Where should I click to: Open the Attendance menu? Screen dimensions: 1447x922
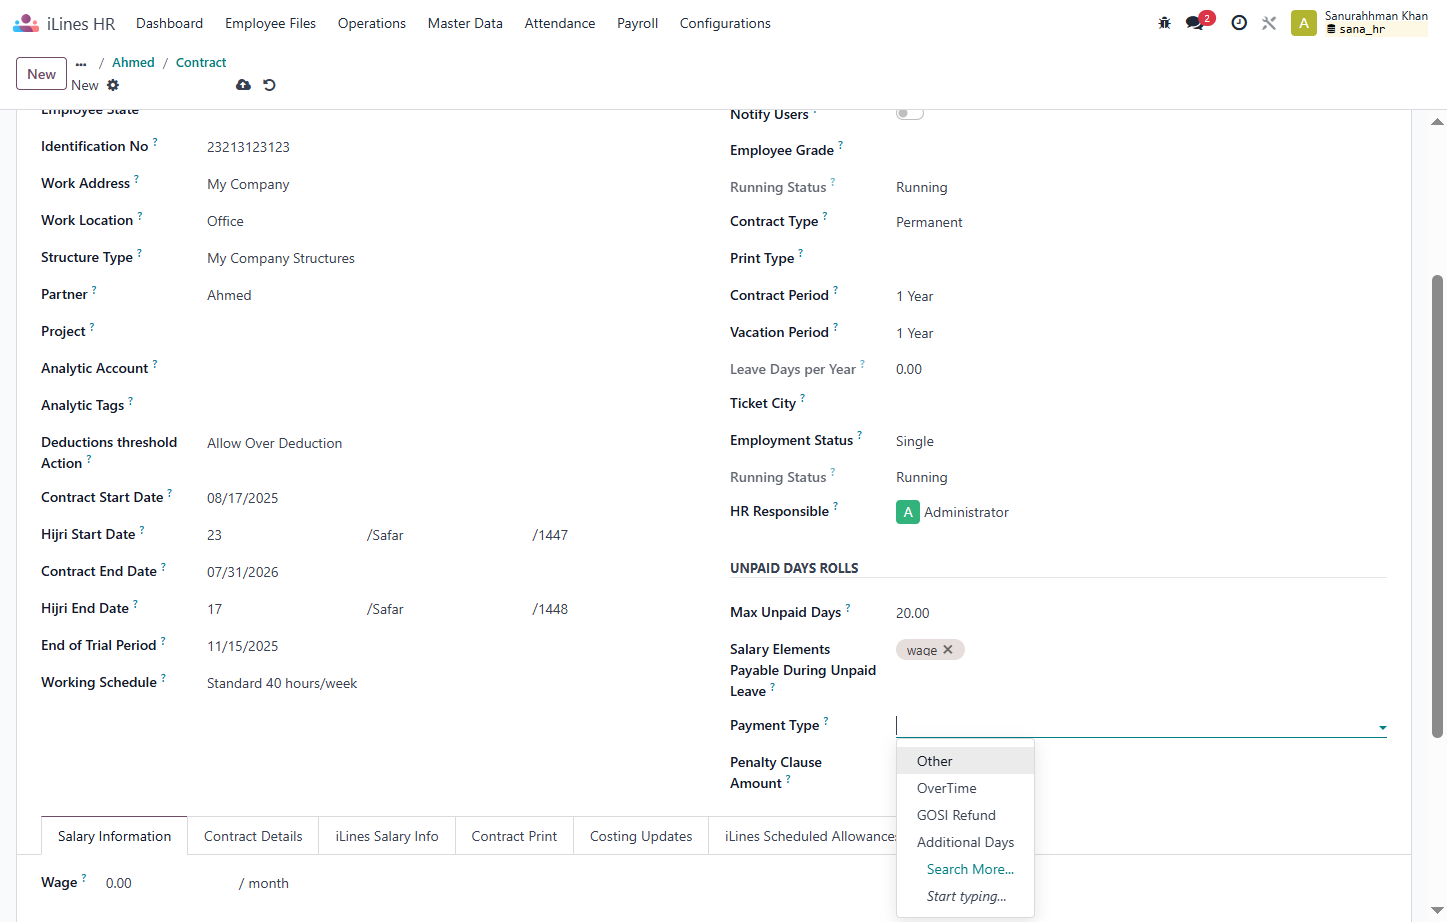[x=560, y=23]
